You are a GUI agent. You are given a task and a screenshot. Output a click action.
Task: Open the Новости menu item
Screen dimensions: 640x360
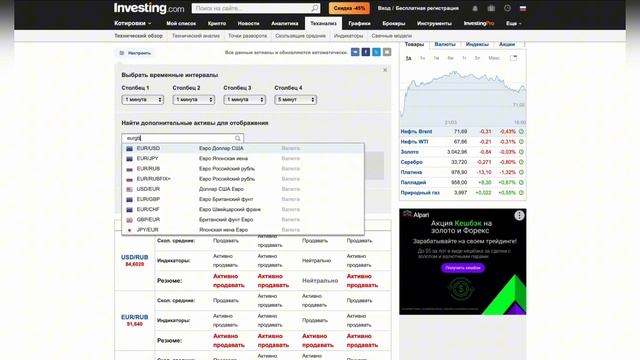click(x=249, y=23)
